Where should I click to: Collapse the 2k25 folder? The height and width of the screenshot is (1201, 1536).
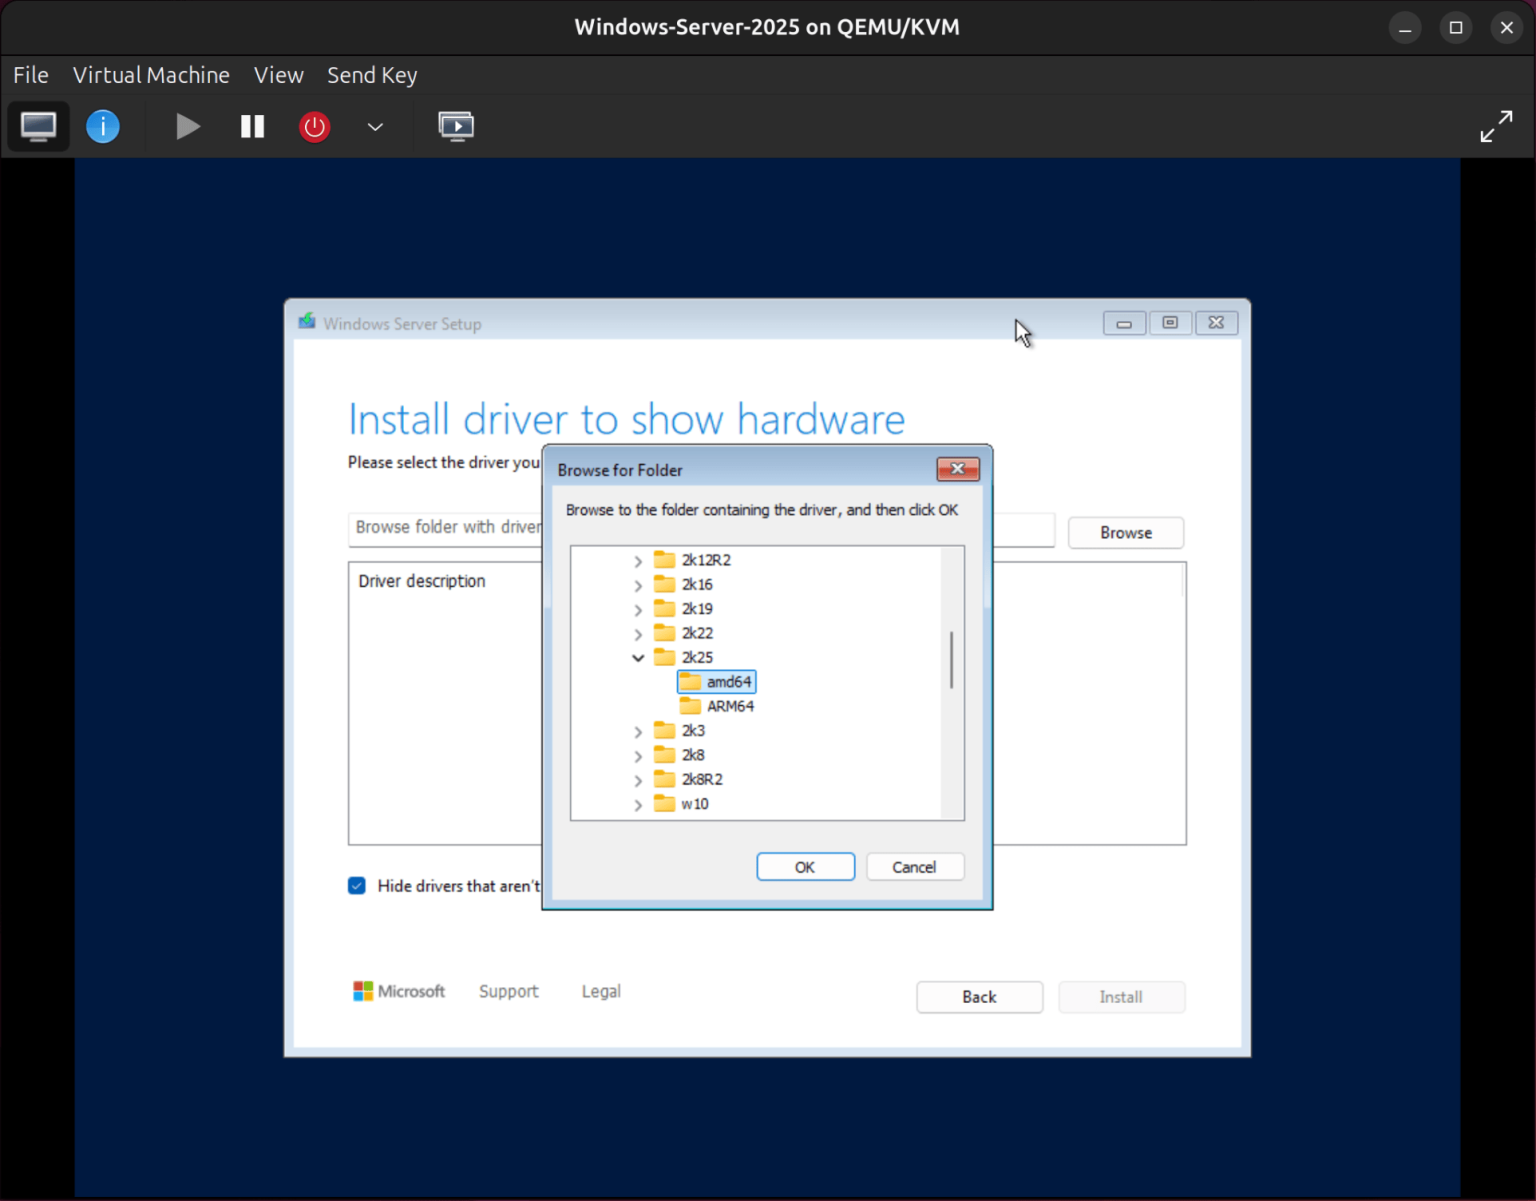[x=638, y=657]
